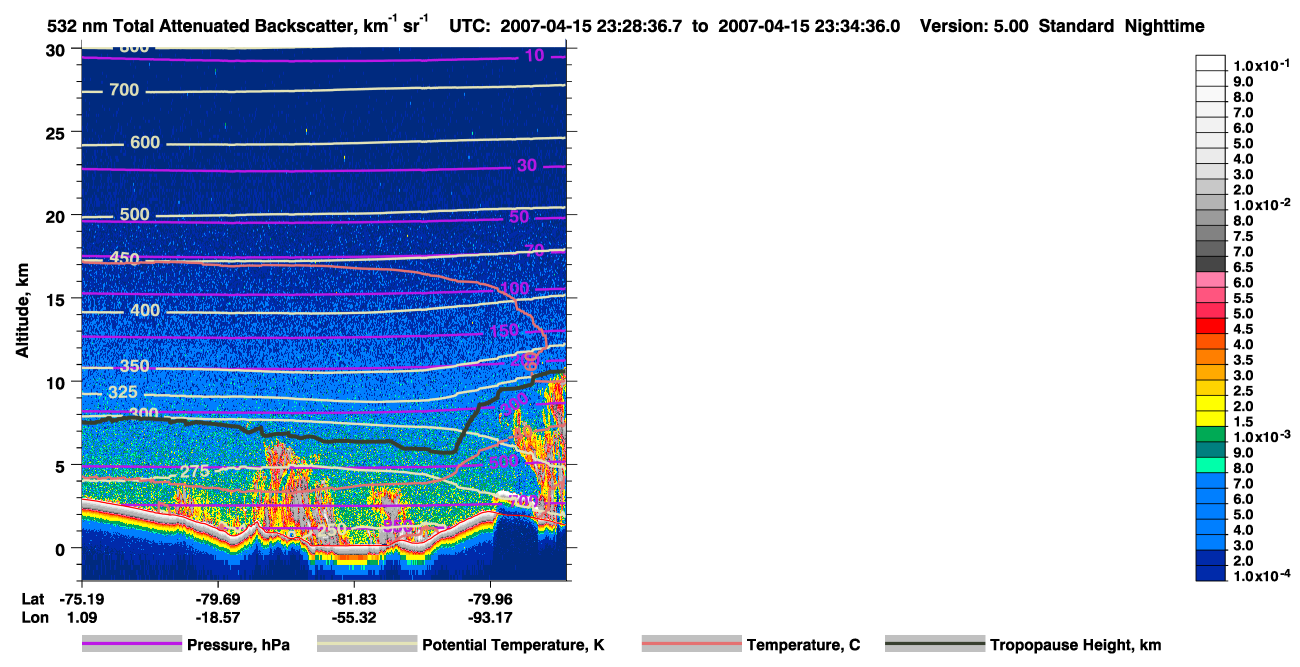The height and width of the screenshot is (667, 1300).
Task: Click the '275' contour label in plot
Action: [x=195, y=472]
